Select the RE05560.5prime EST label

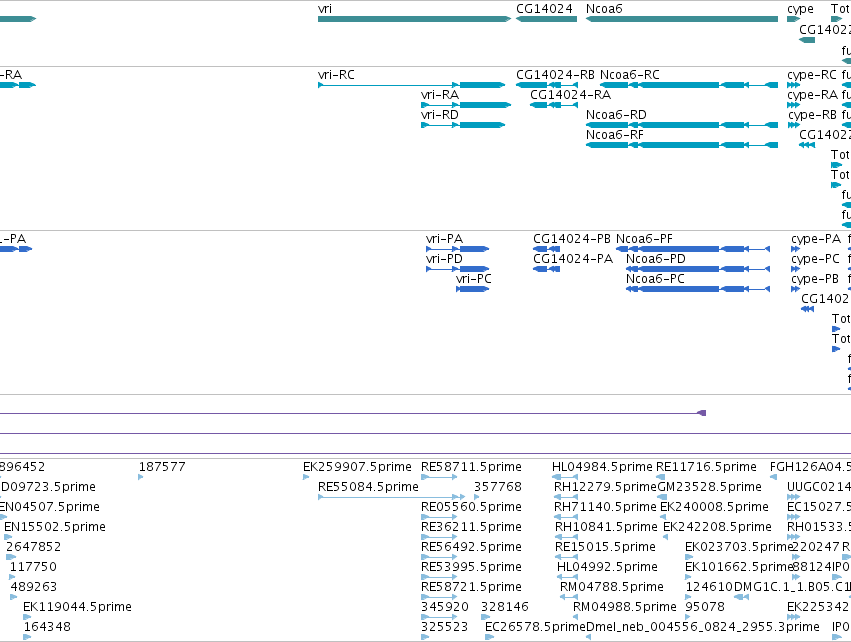point(471,507)
